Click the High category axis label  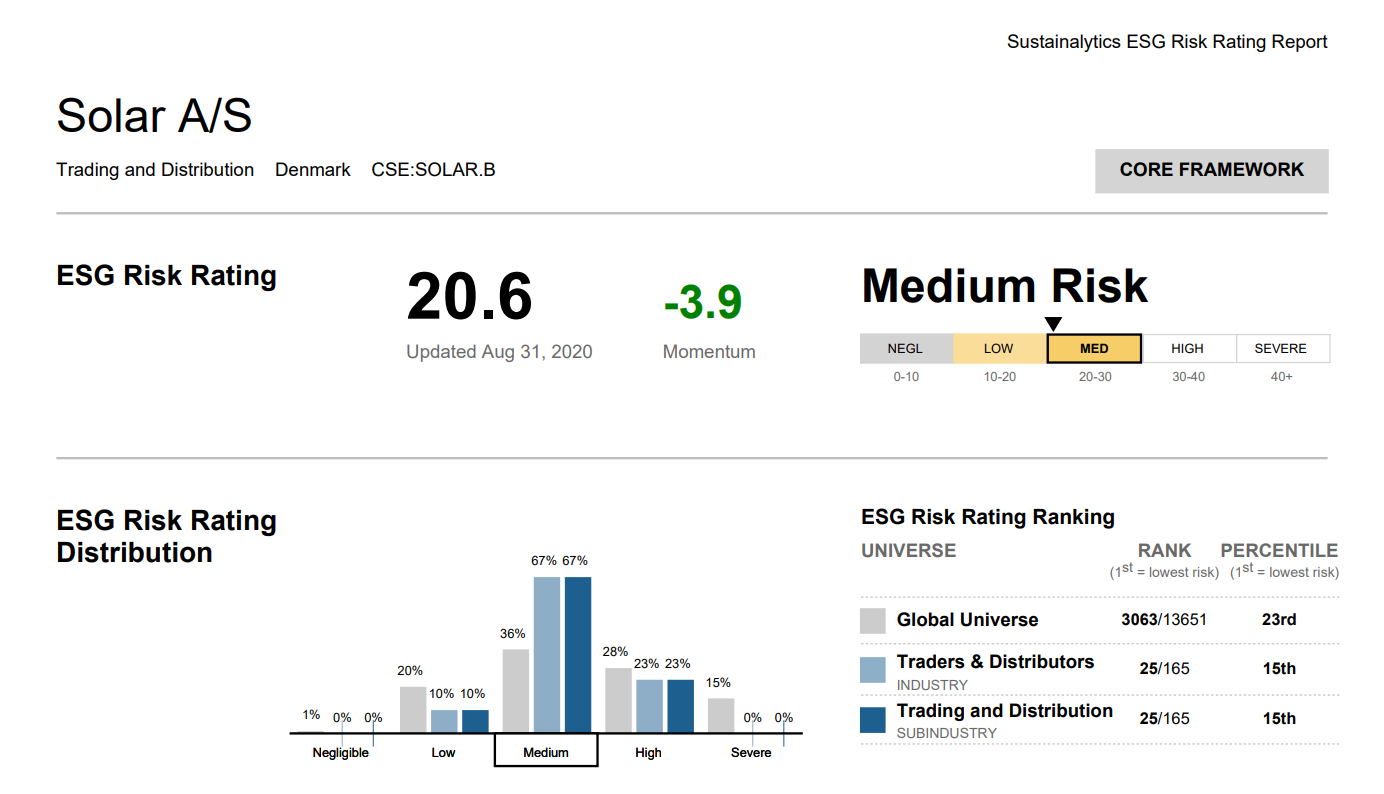tap(648, 753)
